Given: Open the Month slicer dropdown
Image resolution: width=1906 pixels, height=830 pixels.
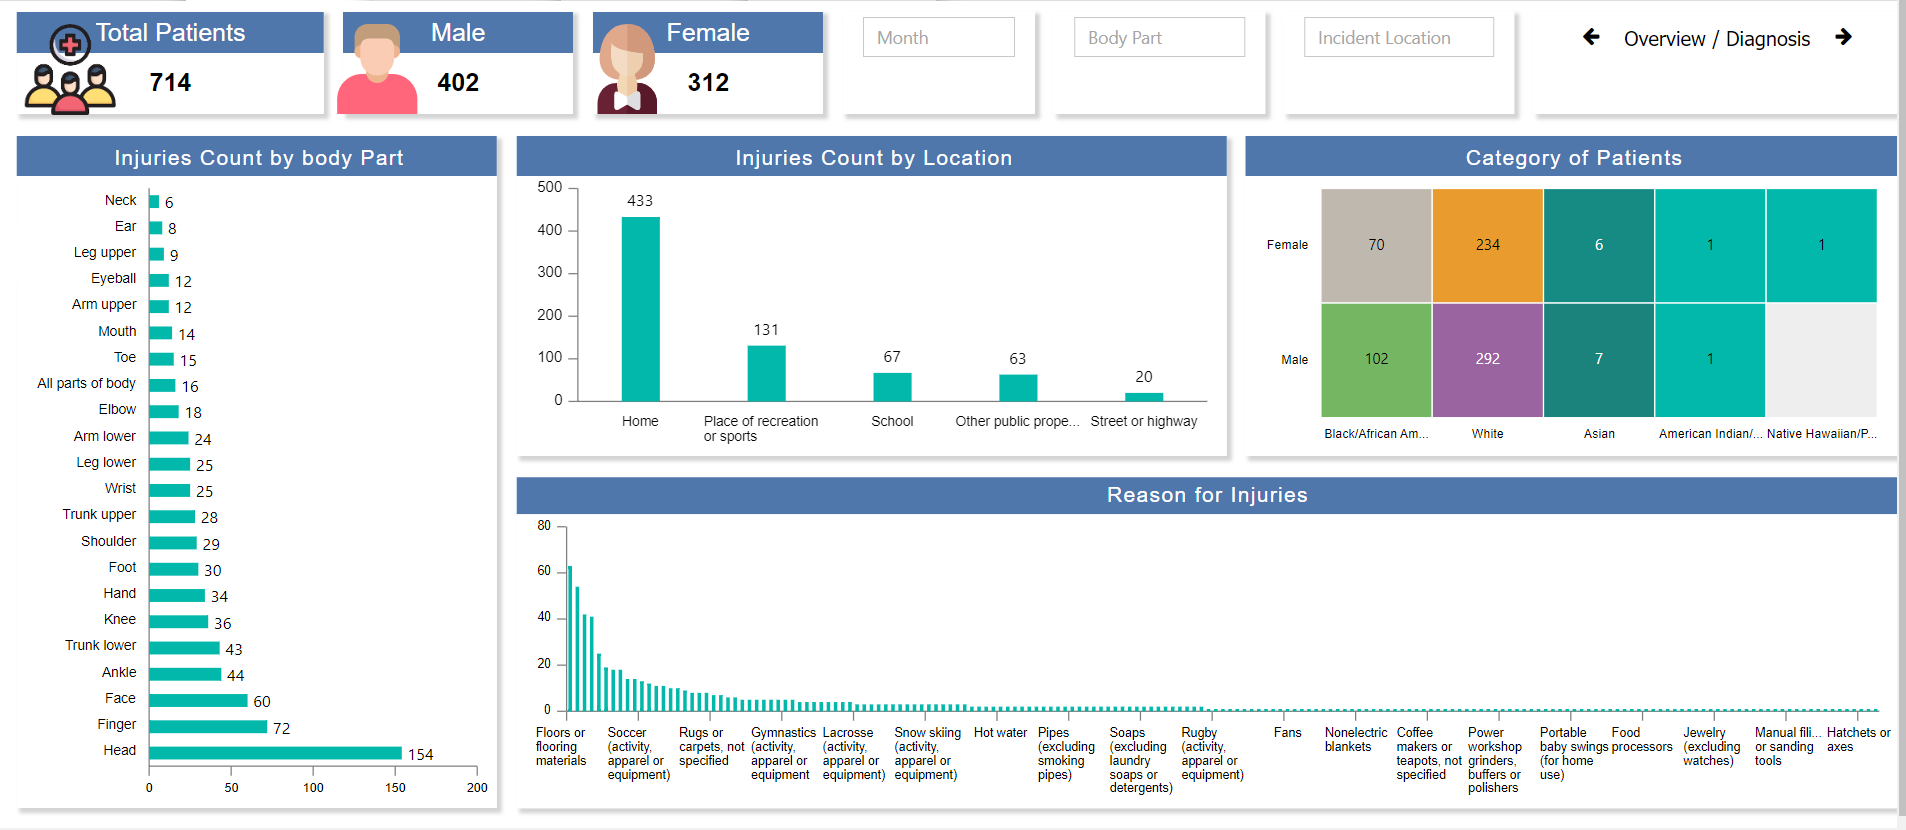Looking at the screenshot, I should point(938,38).
